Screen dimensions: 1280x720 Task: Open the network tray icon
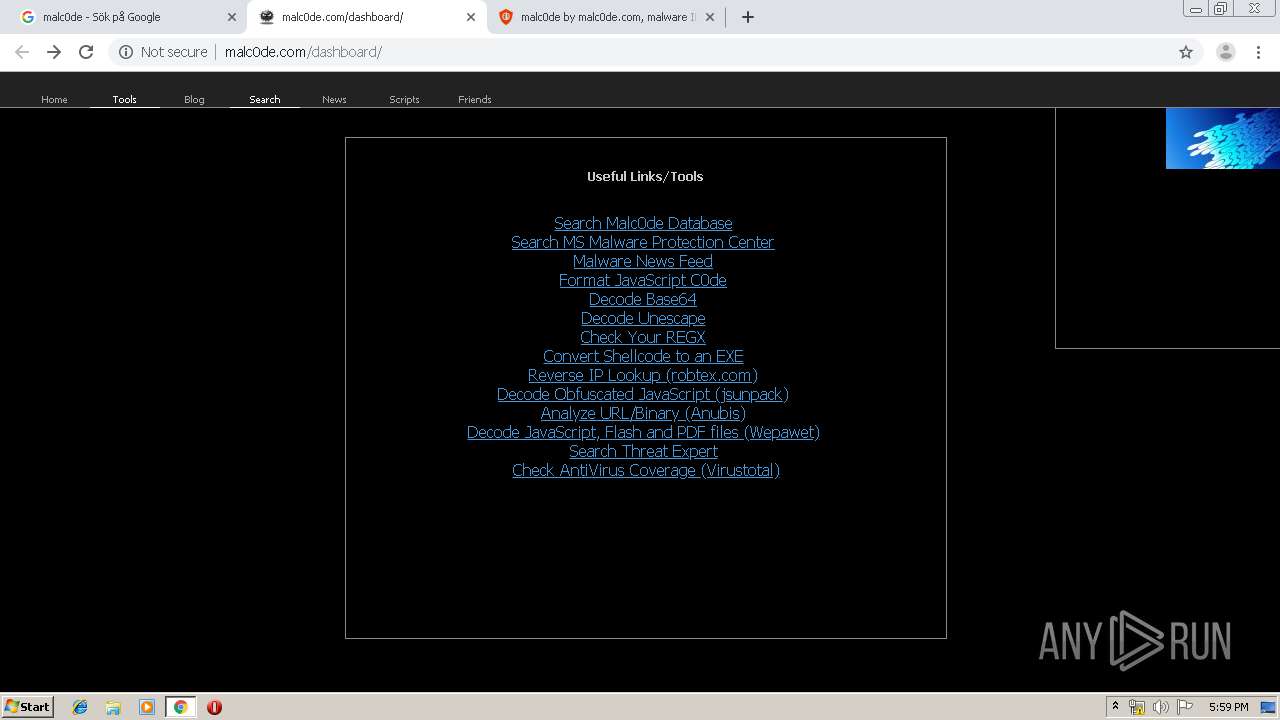(x=1137, y=707)
